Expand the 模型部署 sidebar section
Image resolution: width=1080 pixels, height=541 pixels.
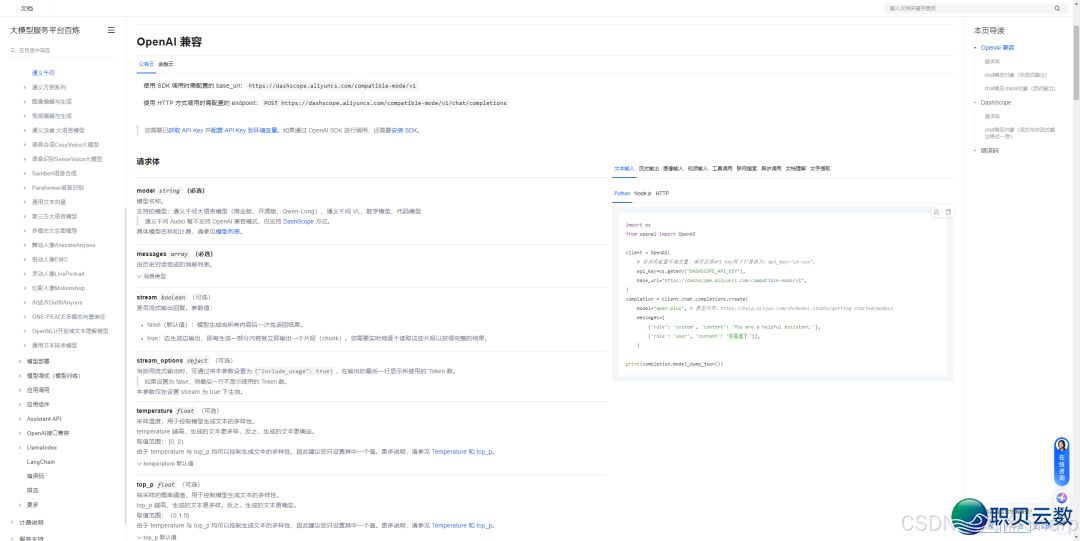[x=38, y=361]
